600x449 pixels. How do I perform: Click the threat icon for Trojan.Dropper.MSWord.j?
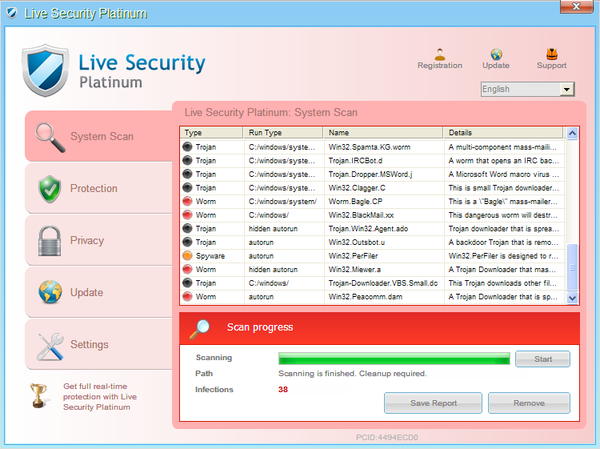coord(187,174)
